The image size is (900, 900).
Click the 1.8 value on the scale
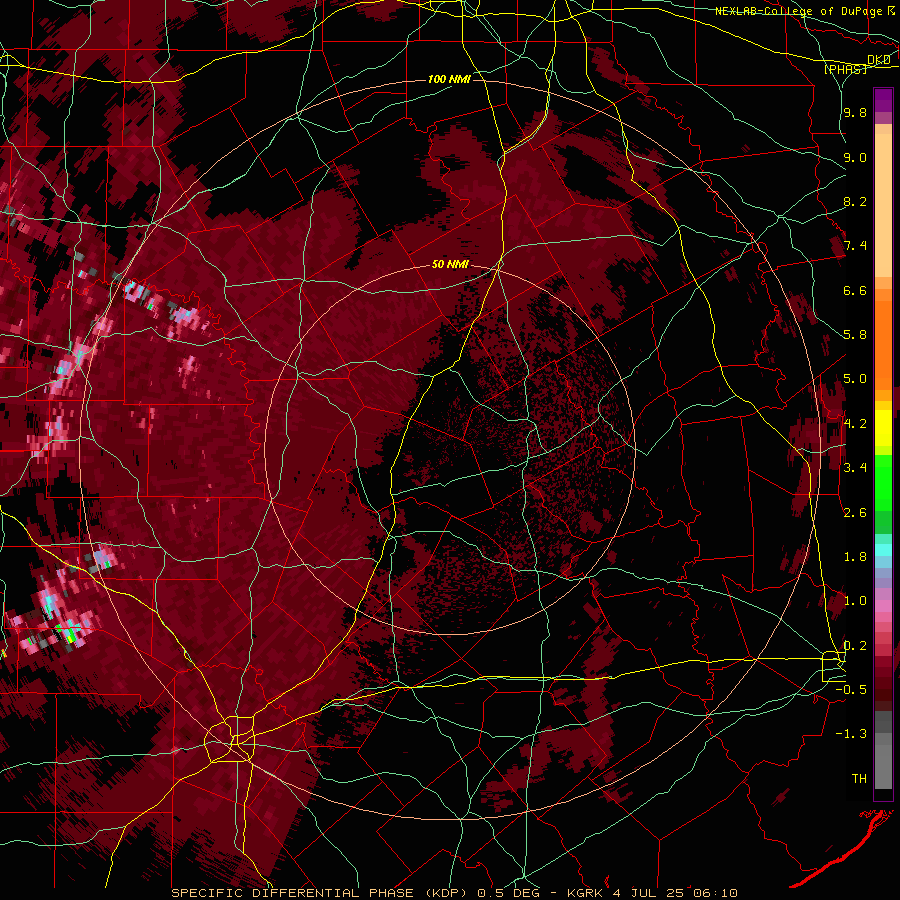(x=855, y=557)
